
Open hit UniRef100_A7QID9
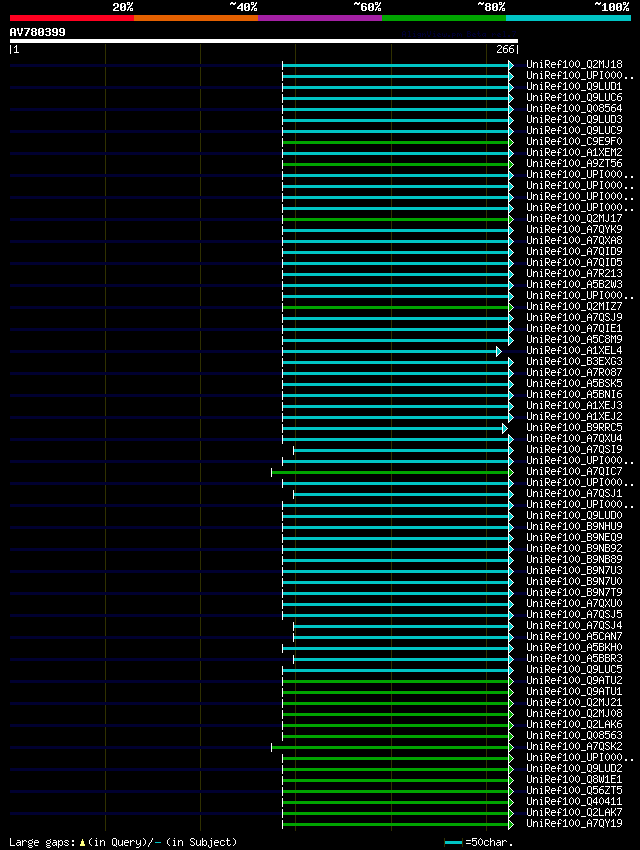pos(574,252)
